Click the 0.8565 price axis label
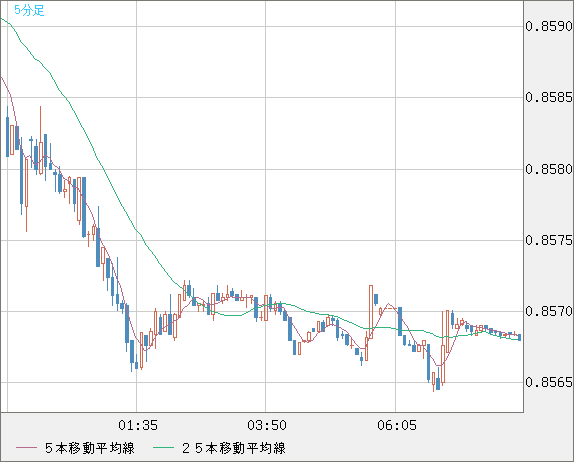Screen dimensions: 574x462 point(548,383)
